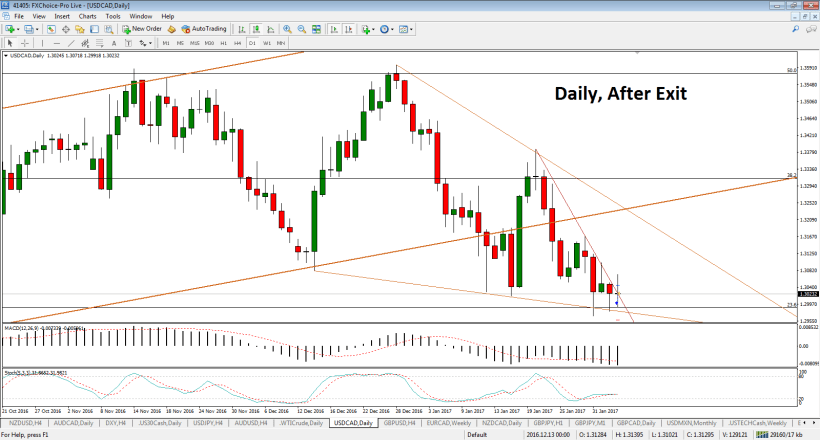Switch chart to line chart type
820x440 pixels.
click(270, 29)
